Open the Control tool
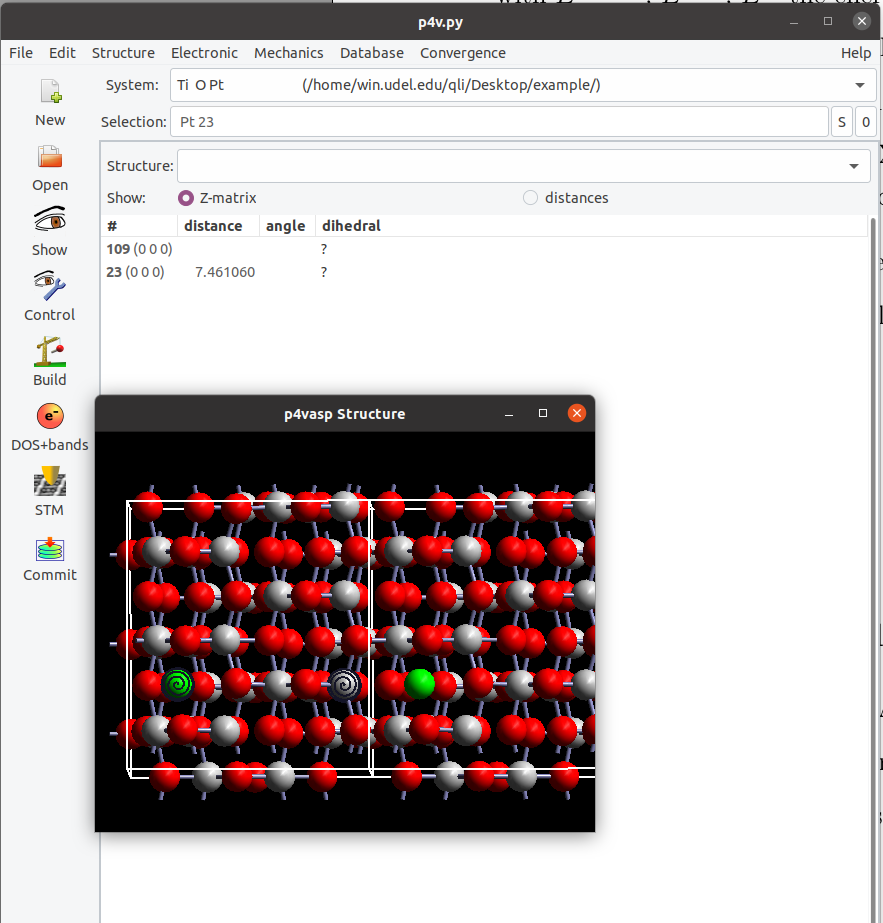This screenshot has height=923, width=883. click(50, 287)
